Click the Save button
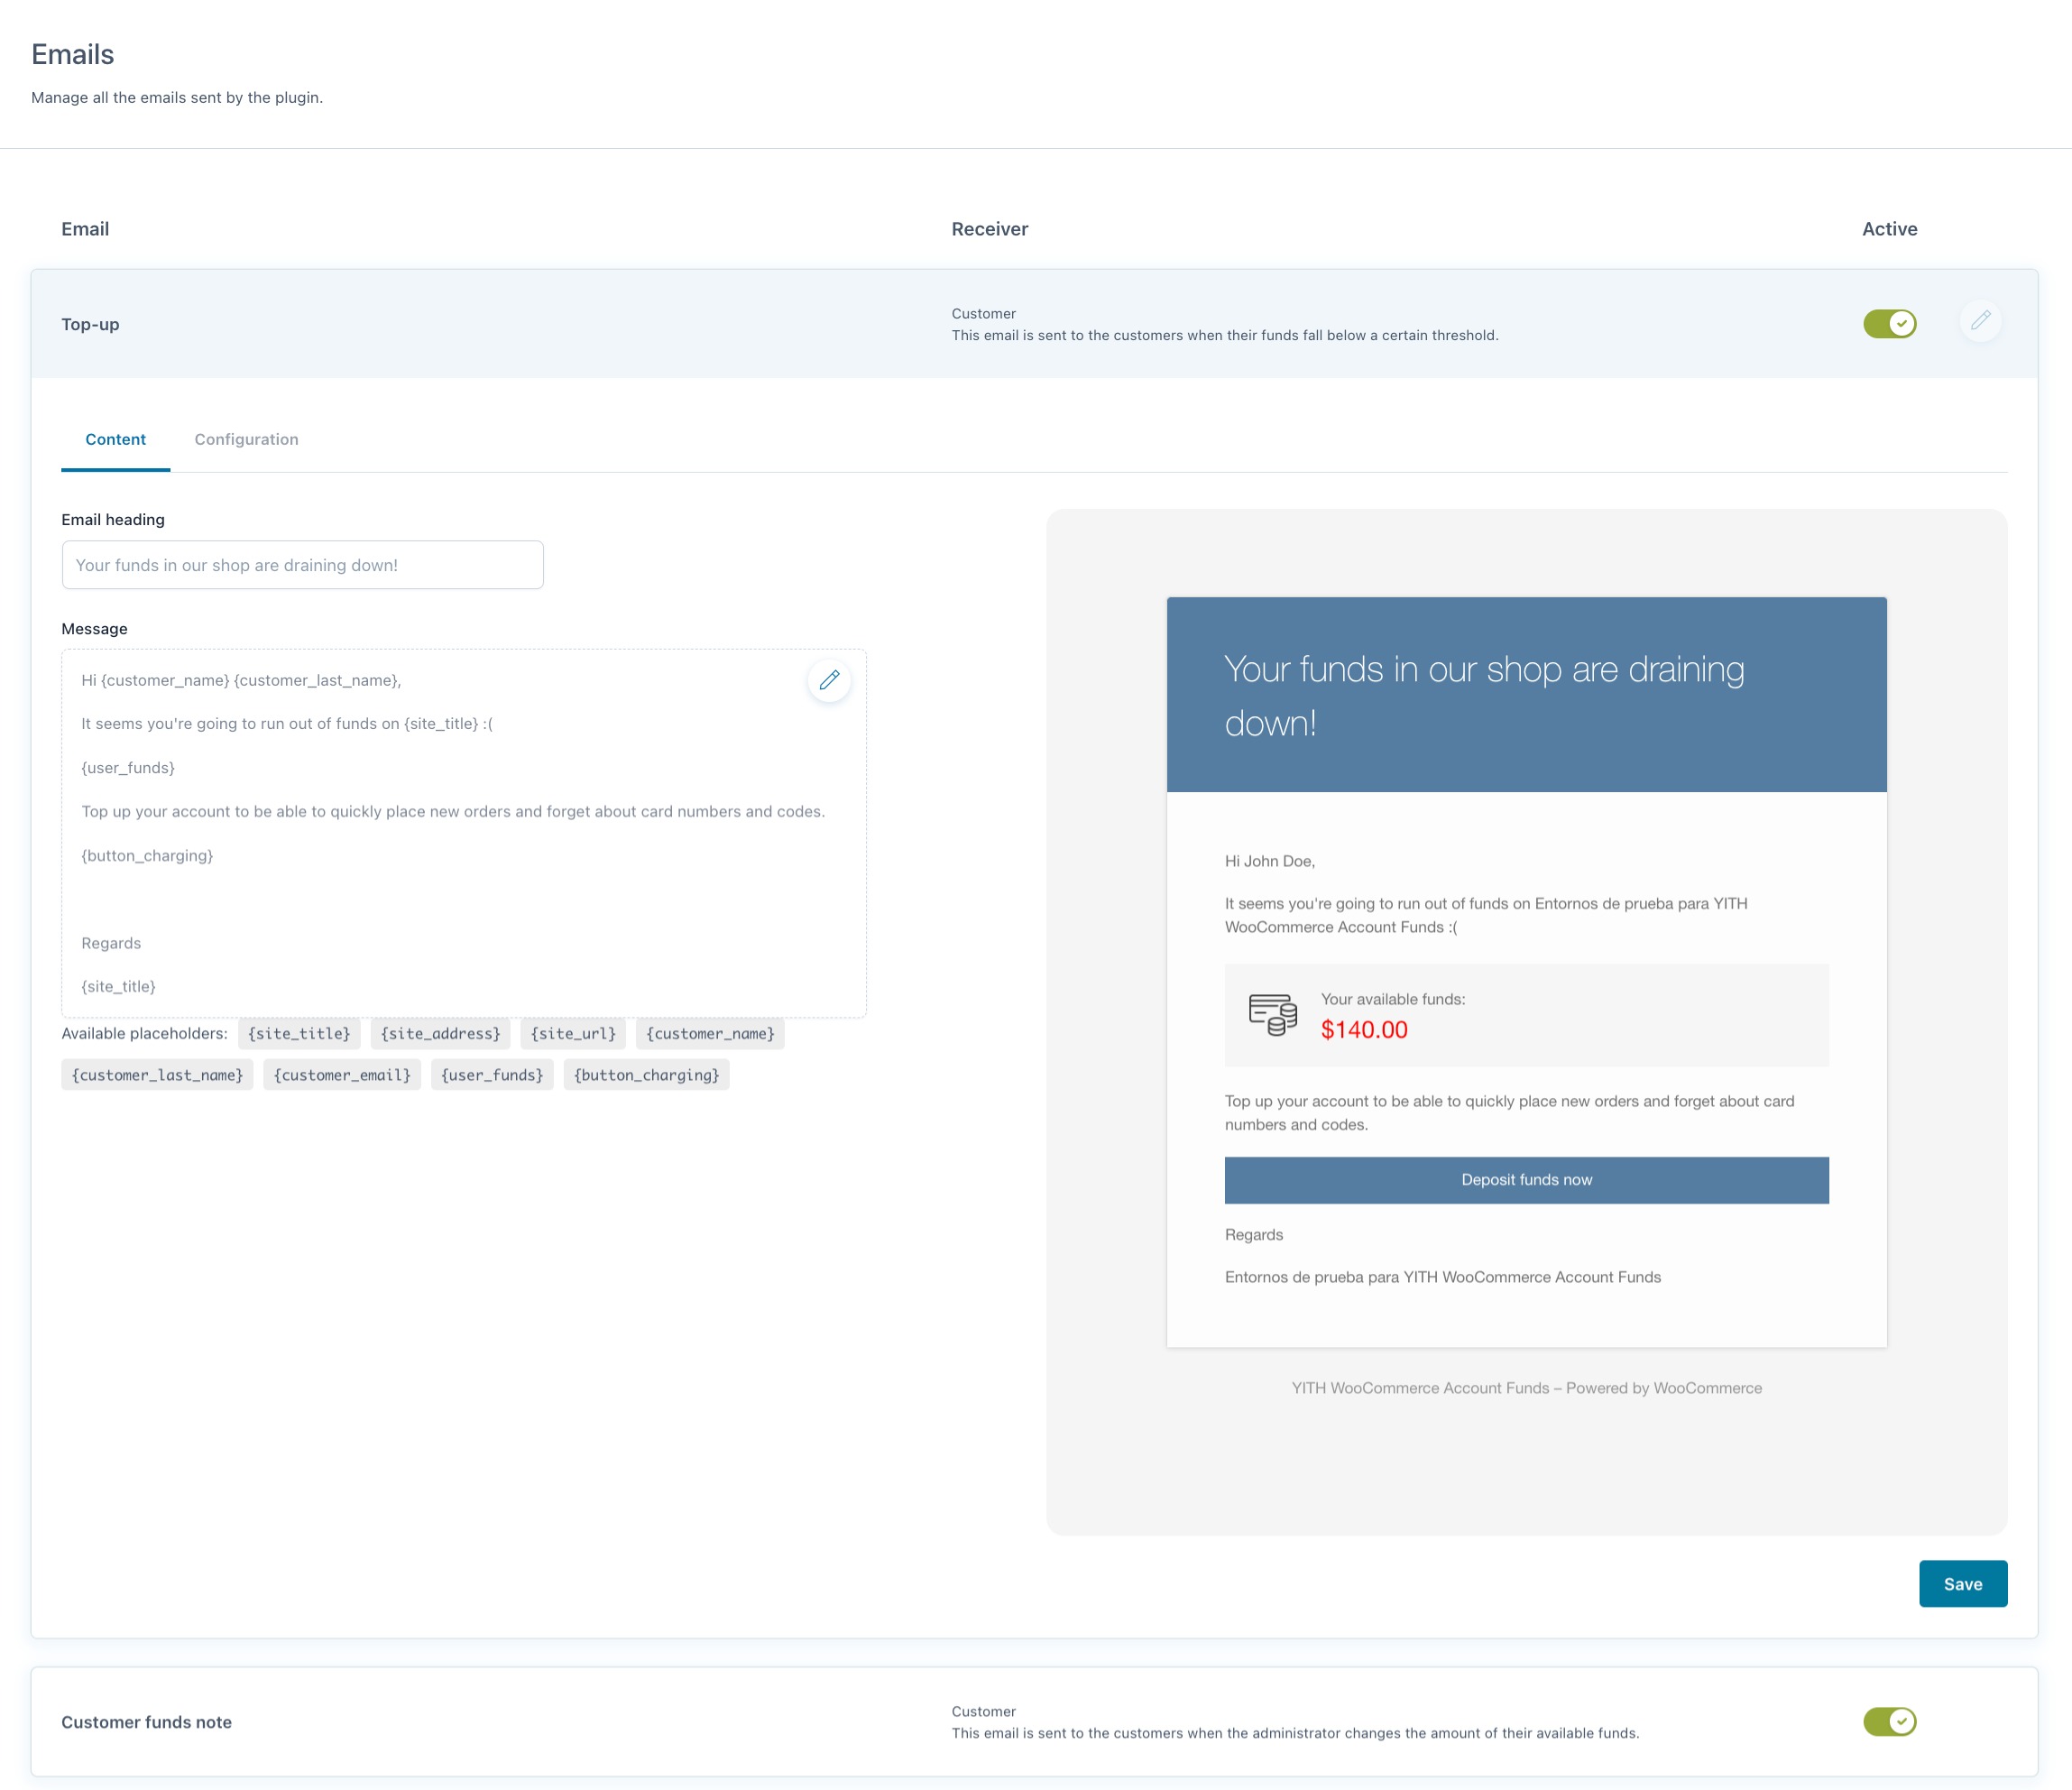Screen dimensions: 2072x1790 pyautogui.click(x=1962, y=1584)
